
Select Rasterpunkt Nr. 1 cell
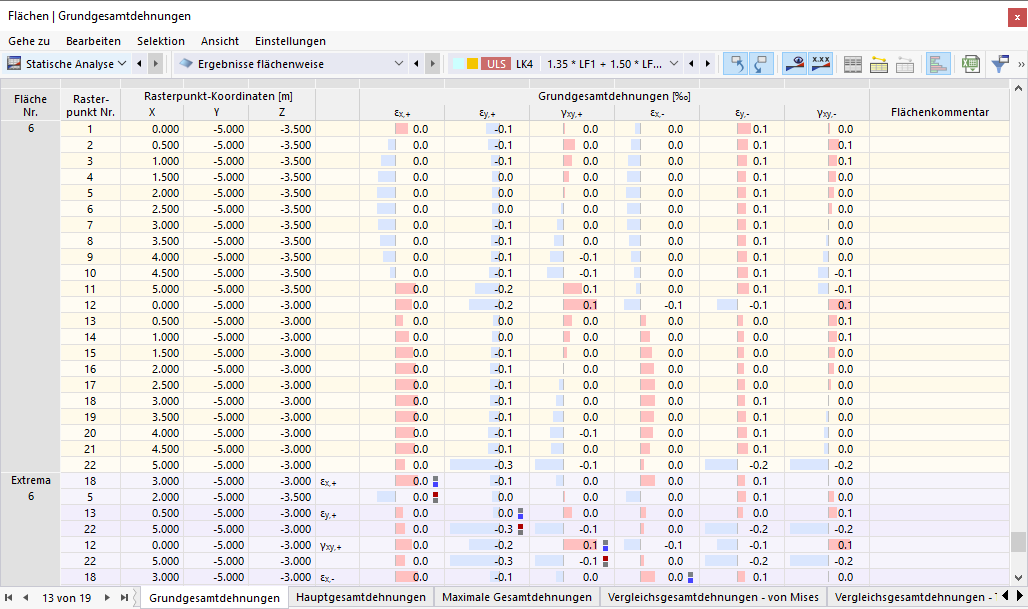click(x=90, y=129)
